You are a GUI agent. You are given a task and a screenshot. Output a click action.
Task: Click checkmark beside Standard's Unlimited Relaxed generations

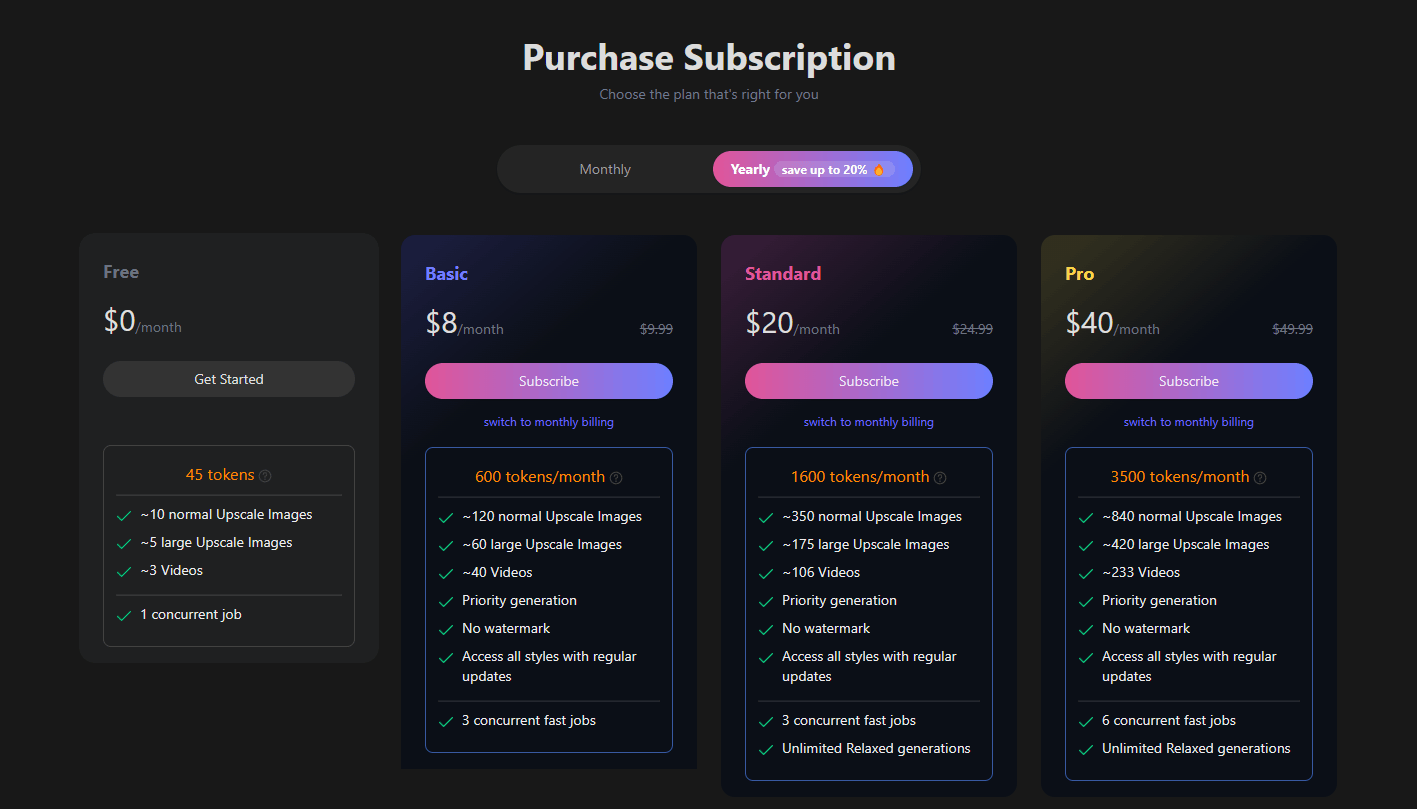click(766, 749)
